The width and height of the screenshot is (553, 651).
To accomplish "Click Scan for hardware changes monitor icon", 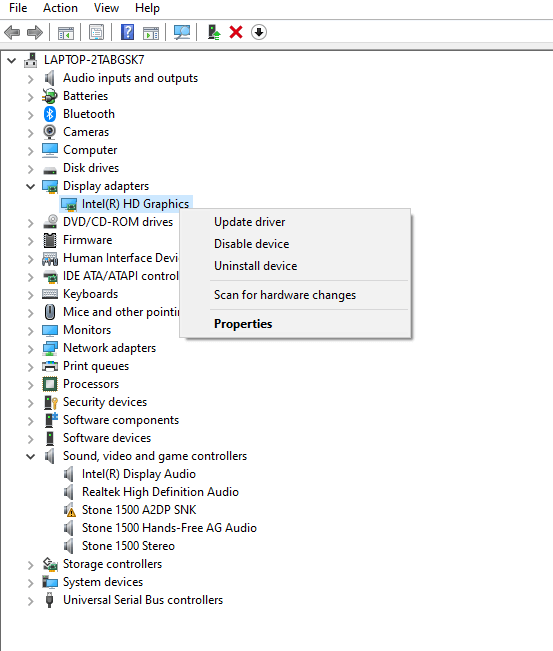I will click(182, 32).
